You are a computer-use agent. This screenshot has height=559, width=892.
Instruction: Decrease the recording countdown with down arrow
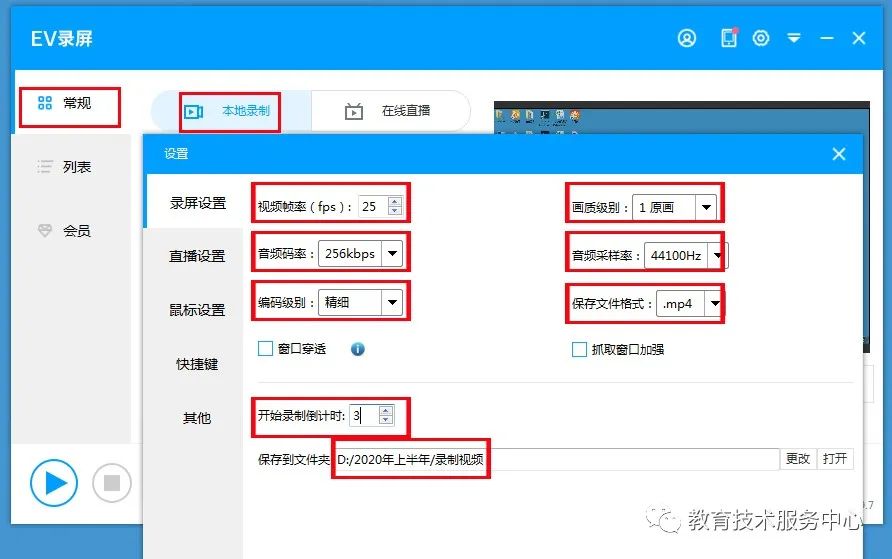click(386, 420)
